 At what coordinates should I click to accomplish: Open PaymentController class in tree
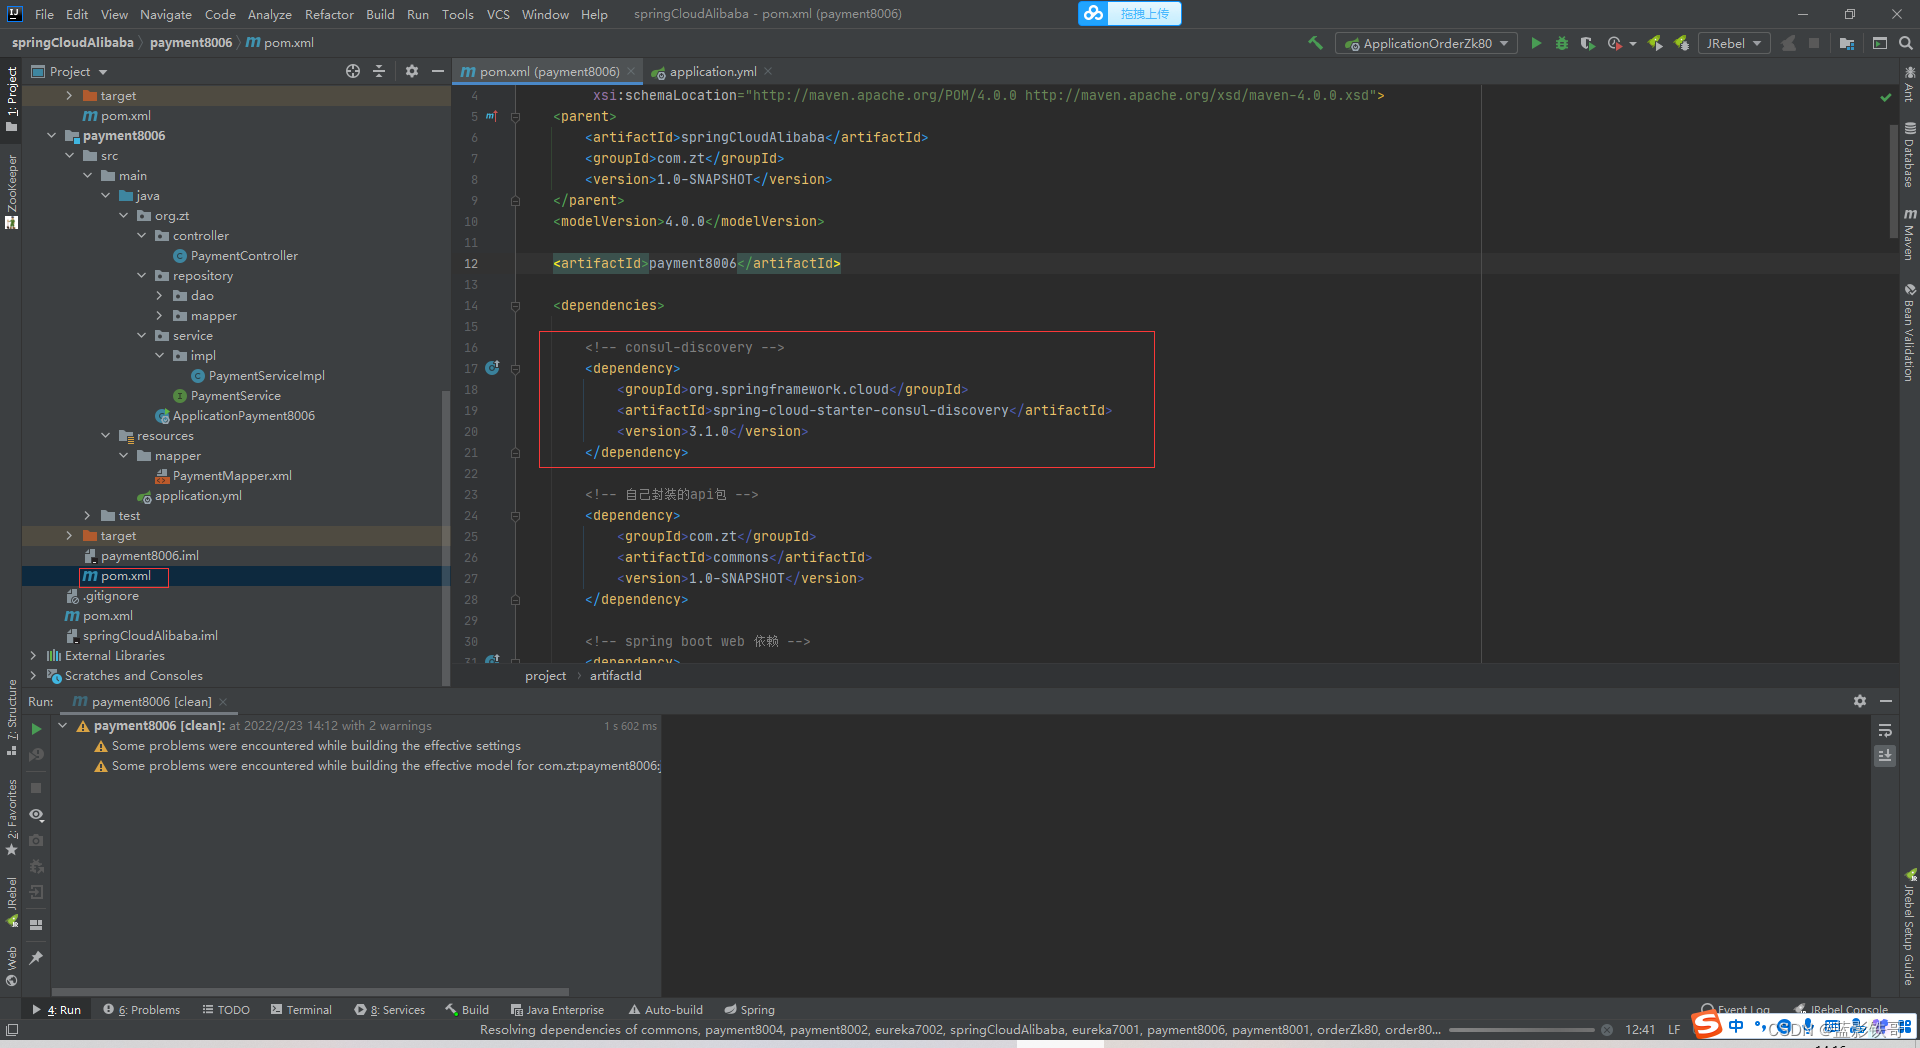pos(244,255)
